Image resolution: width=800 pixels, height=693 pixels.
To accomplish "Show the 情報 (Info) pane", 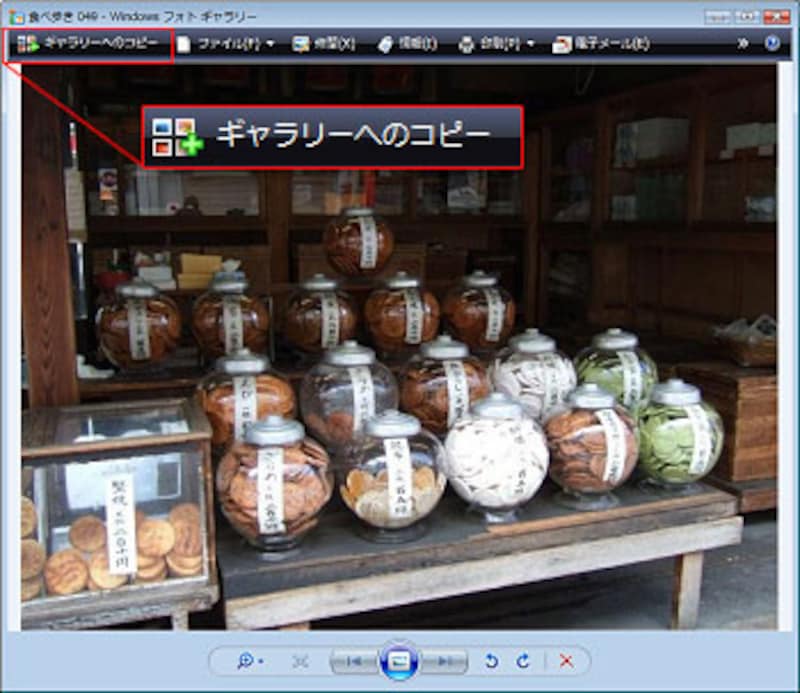I will 407,44.
